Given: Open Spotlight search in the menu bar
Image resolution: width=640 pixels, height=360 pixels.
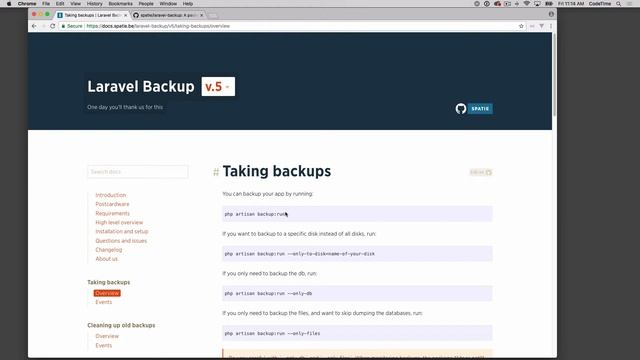Looking at the screenshot, I should [x=619, y=4].
